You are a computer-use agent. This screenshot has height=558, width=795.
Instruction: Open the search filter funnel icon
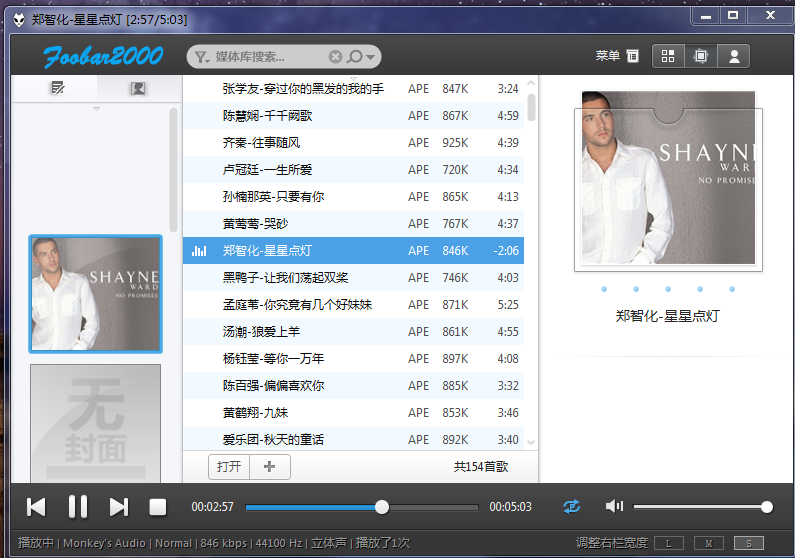(x=202, y=57)
